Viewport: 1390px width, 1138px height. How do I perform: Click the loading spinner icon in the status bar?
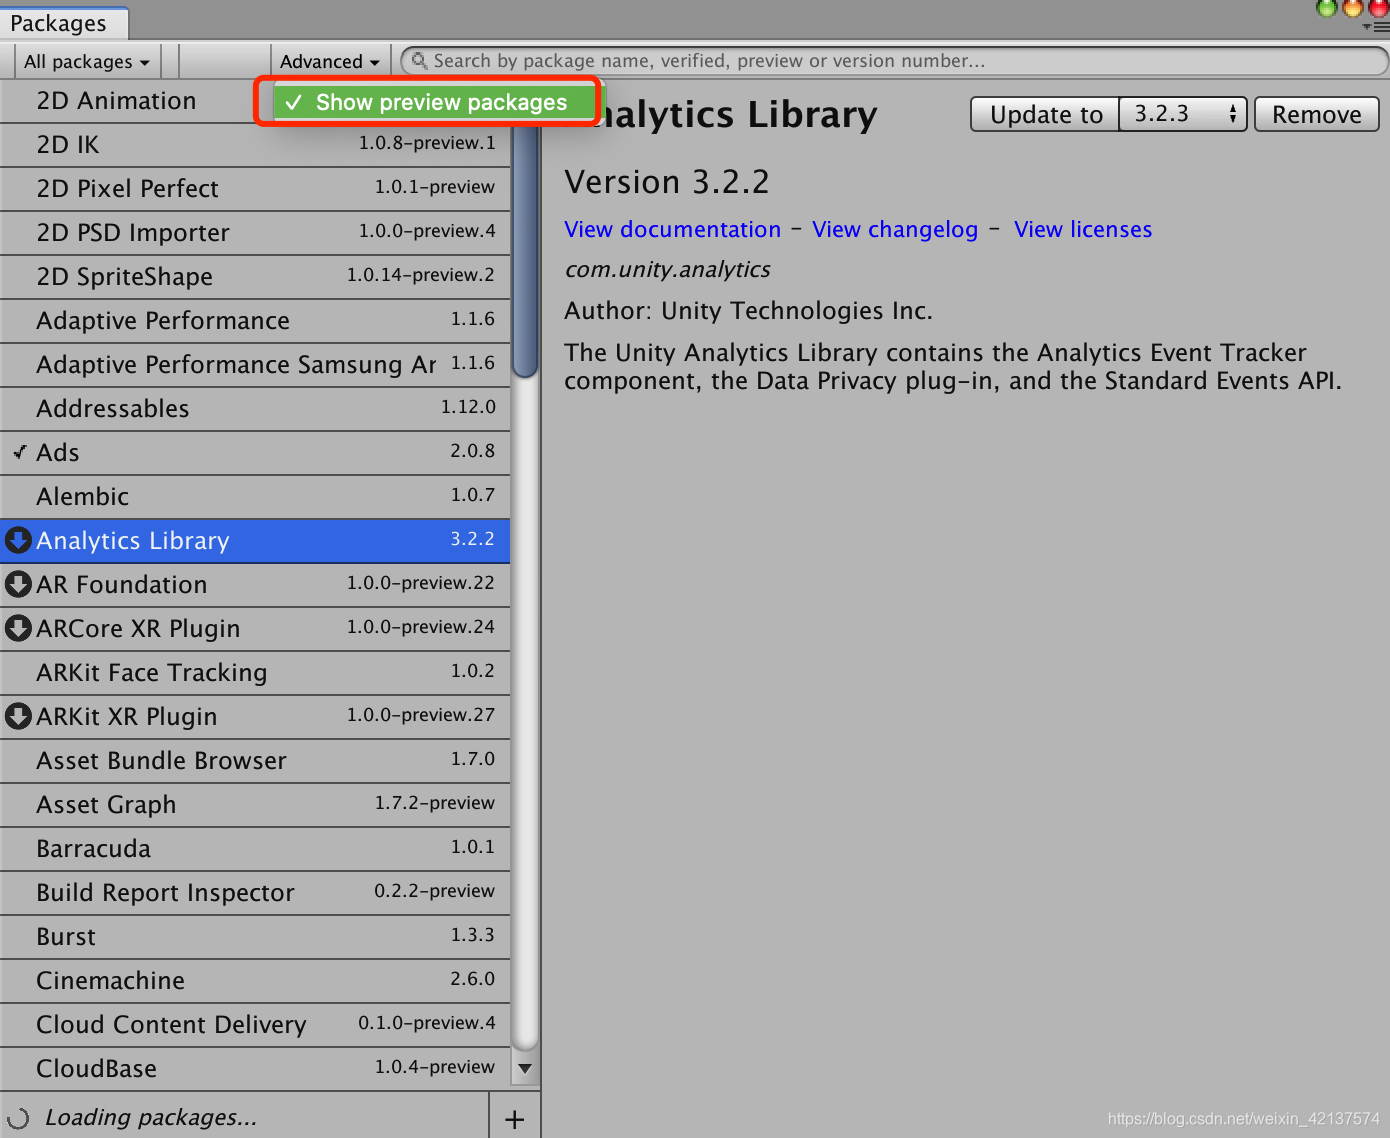[x=18, y=1118]
